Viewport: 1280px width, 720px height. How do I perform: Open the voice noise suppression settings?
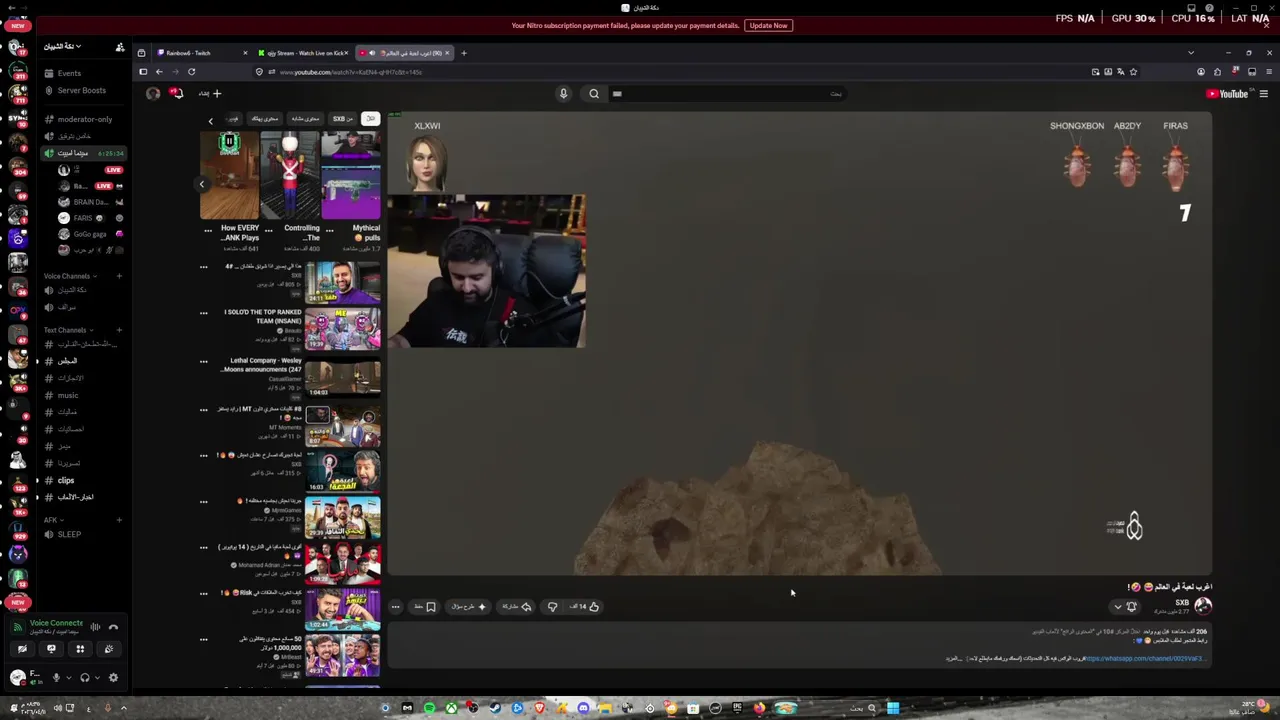(x=95, y=627)
